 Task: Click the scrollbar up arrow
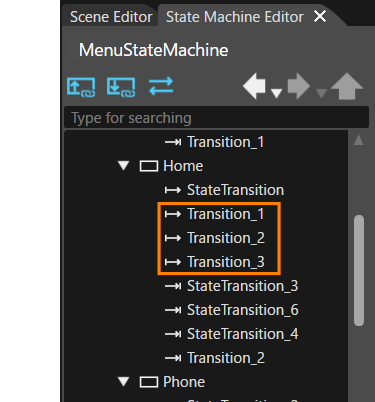359,140
